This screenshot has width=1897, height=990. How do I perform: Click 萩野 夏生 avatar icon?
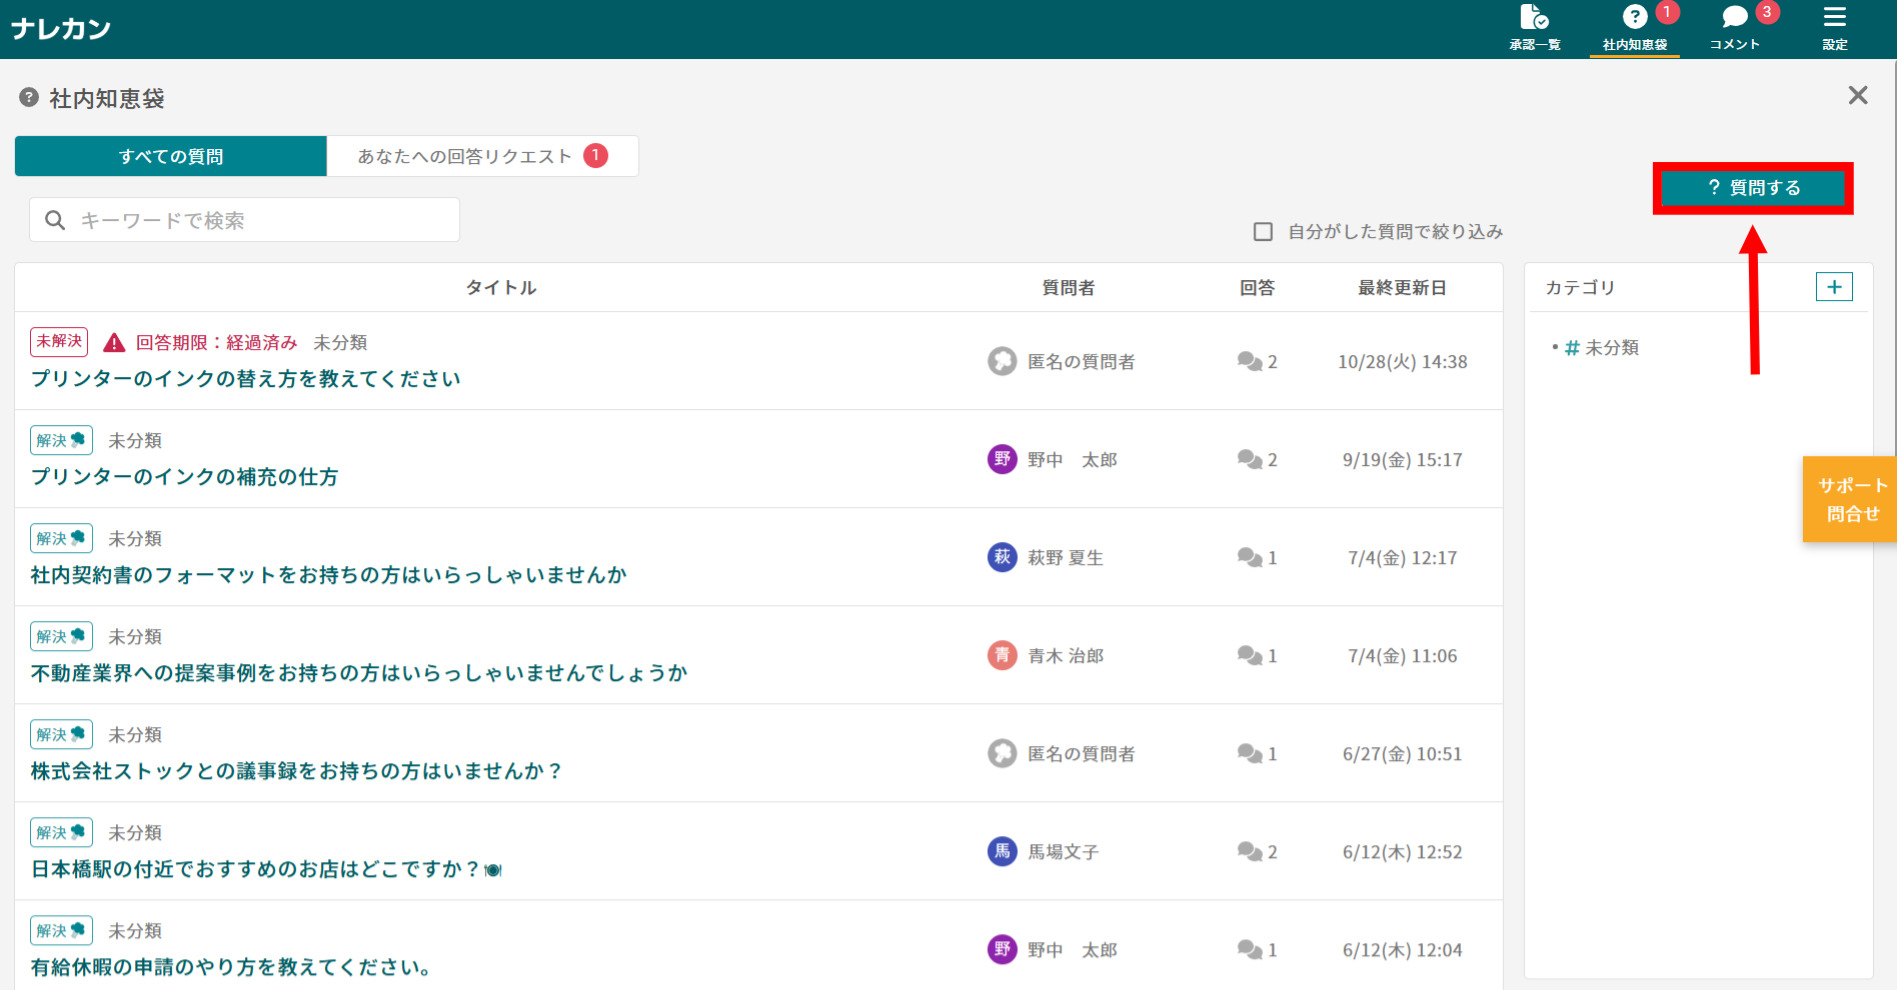click(1002, 557)
